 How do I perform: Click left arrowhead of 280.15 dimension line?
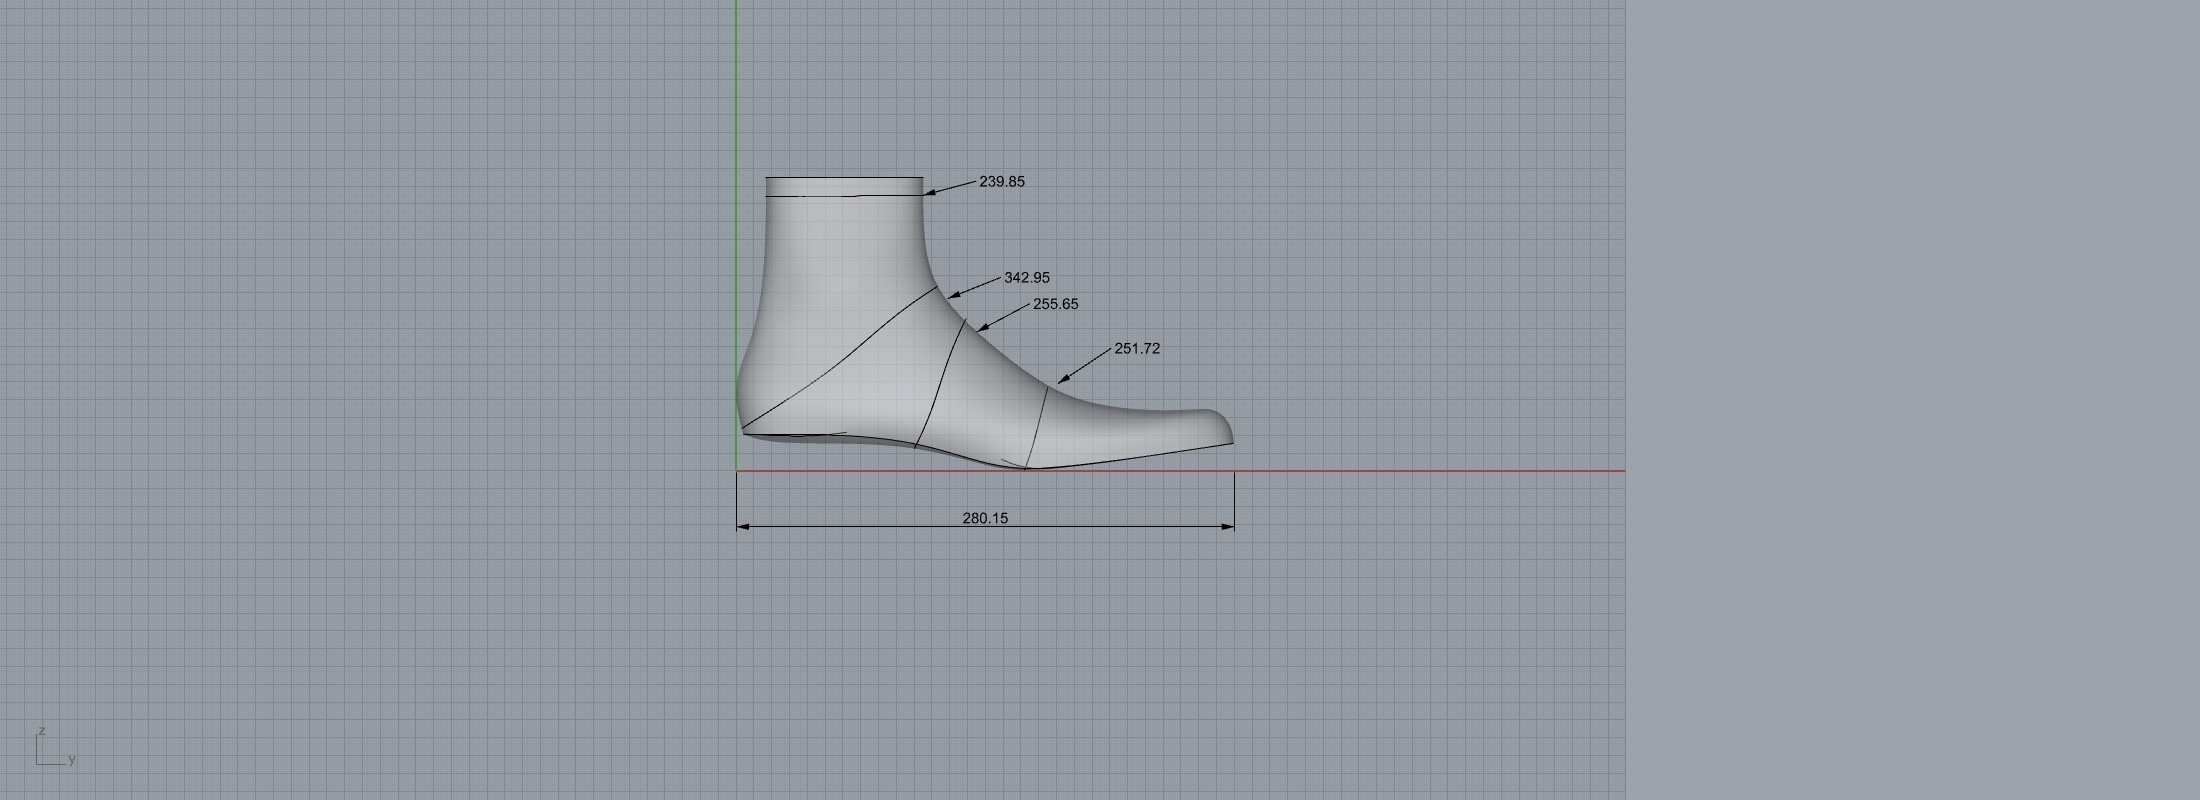click(x=742, y=526)
